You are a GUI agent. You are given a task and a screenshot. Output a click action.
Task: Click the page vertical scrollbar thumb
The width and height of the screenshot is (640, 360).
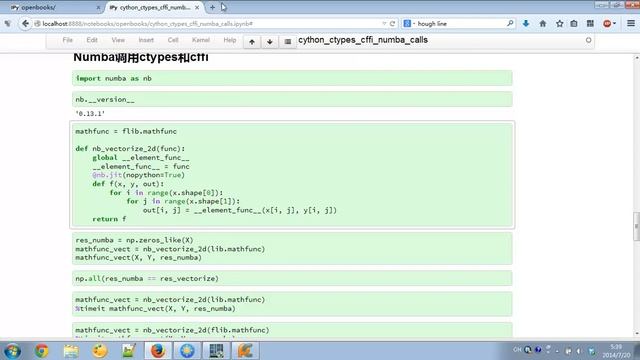pyautogui.click(x=636, y=227)
